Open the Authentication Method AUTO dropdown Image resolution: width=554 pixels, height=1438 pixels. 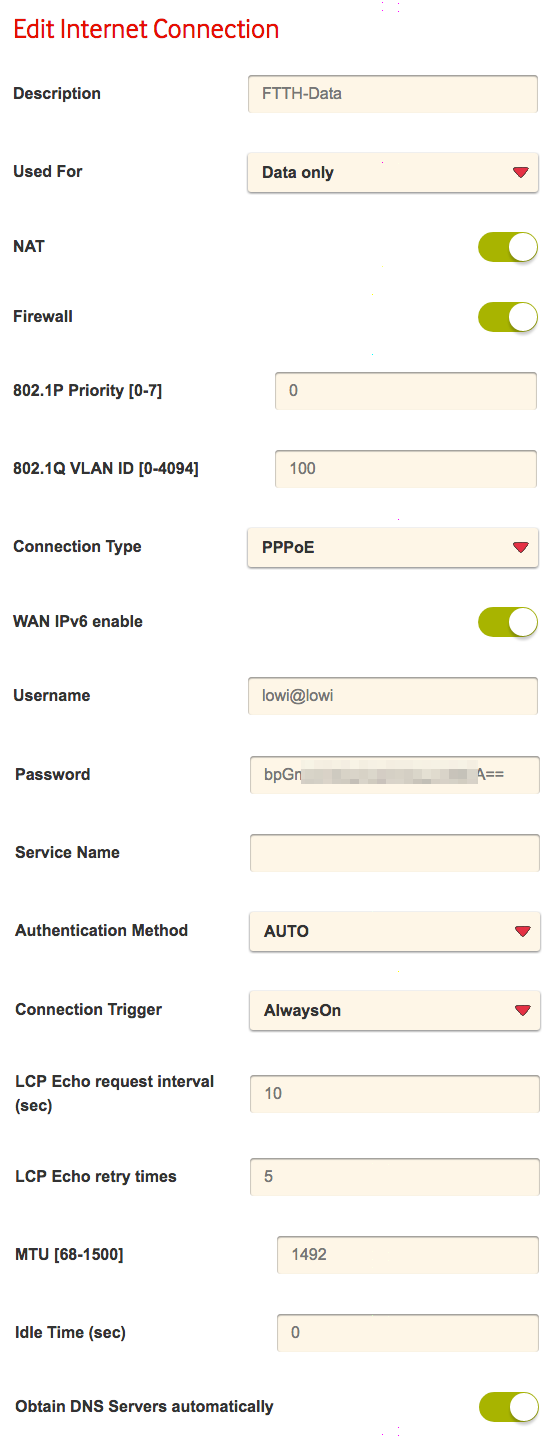click(x=395, y=931)
